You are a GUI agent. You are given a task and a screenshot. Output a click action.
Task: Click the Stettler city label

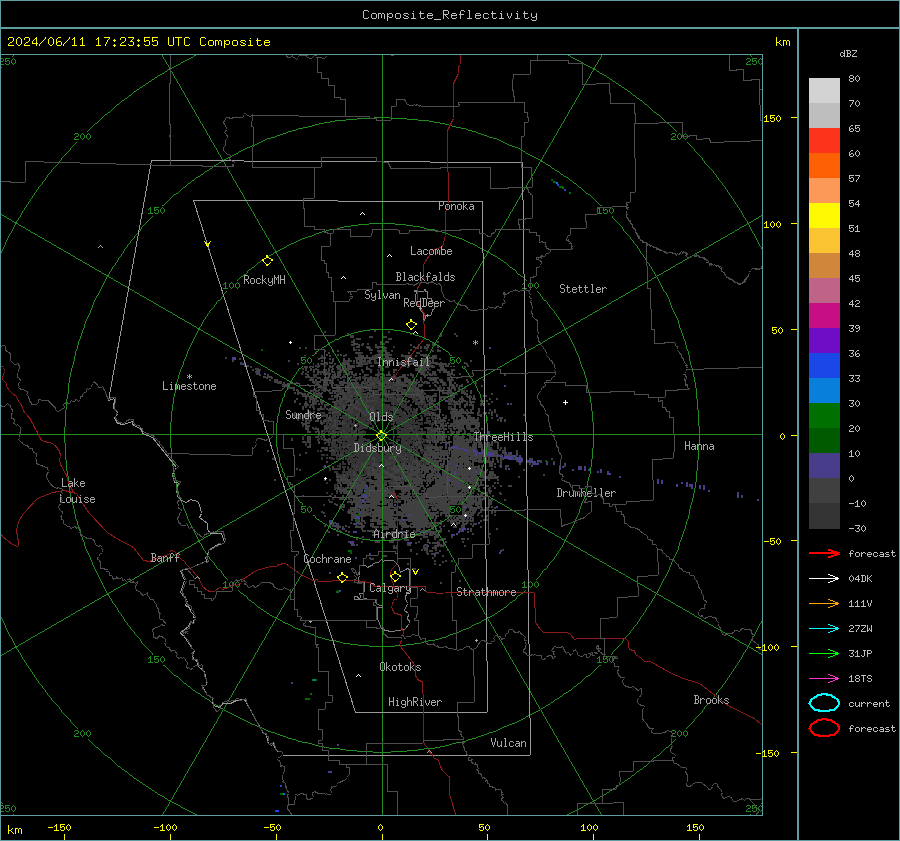583,289
